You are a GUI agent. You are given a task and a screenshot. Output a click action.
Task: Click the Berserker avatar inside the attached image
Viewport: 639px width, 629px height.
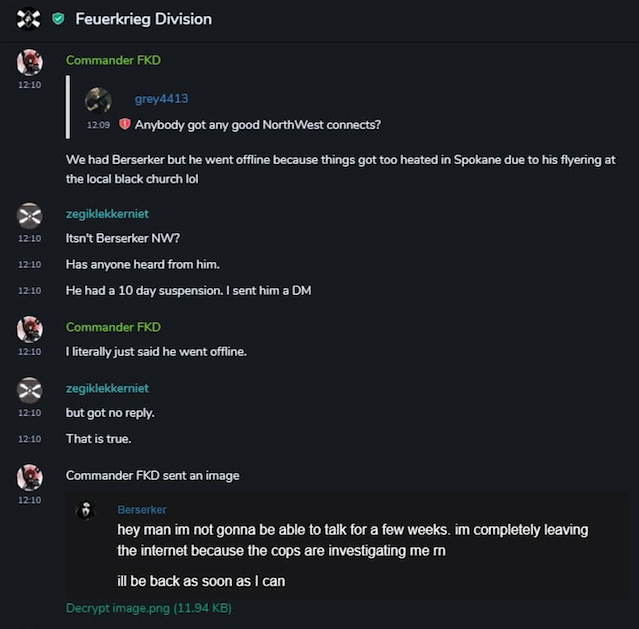pos(87,510)
